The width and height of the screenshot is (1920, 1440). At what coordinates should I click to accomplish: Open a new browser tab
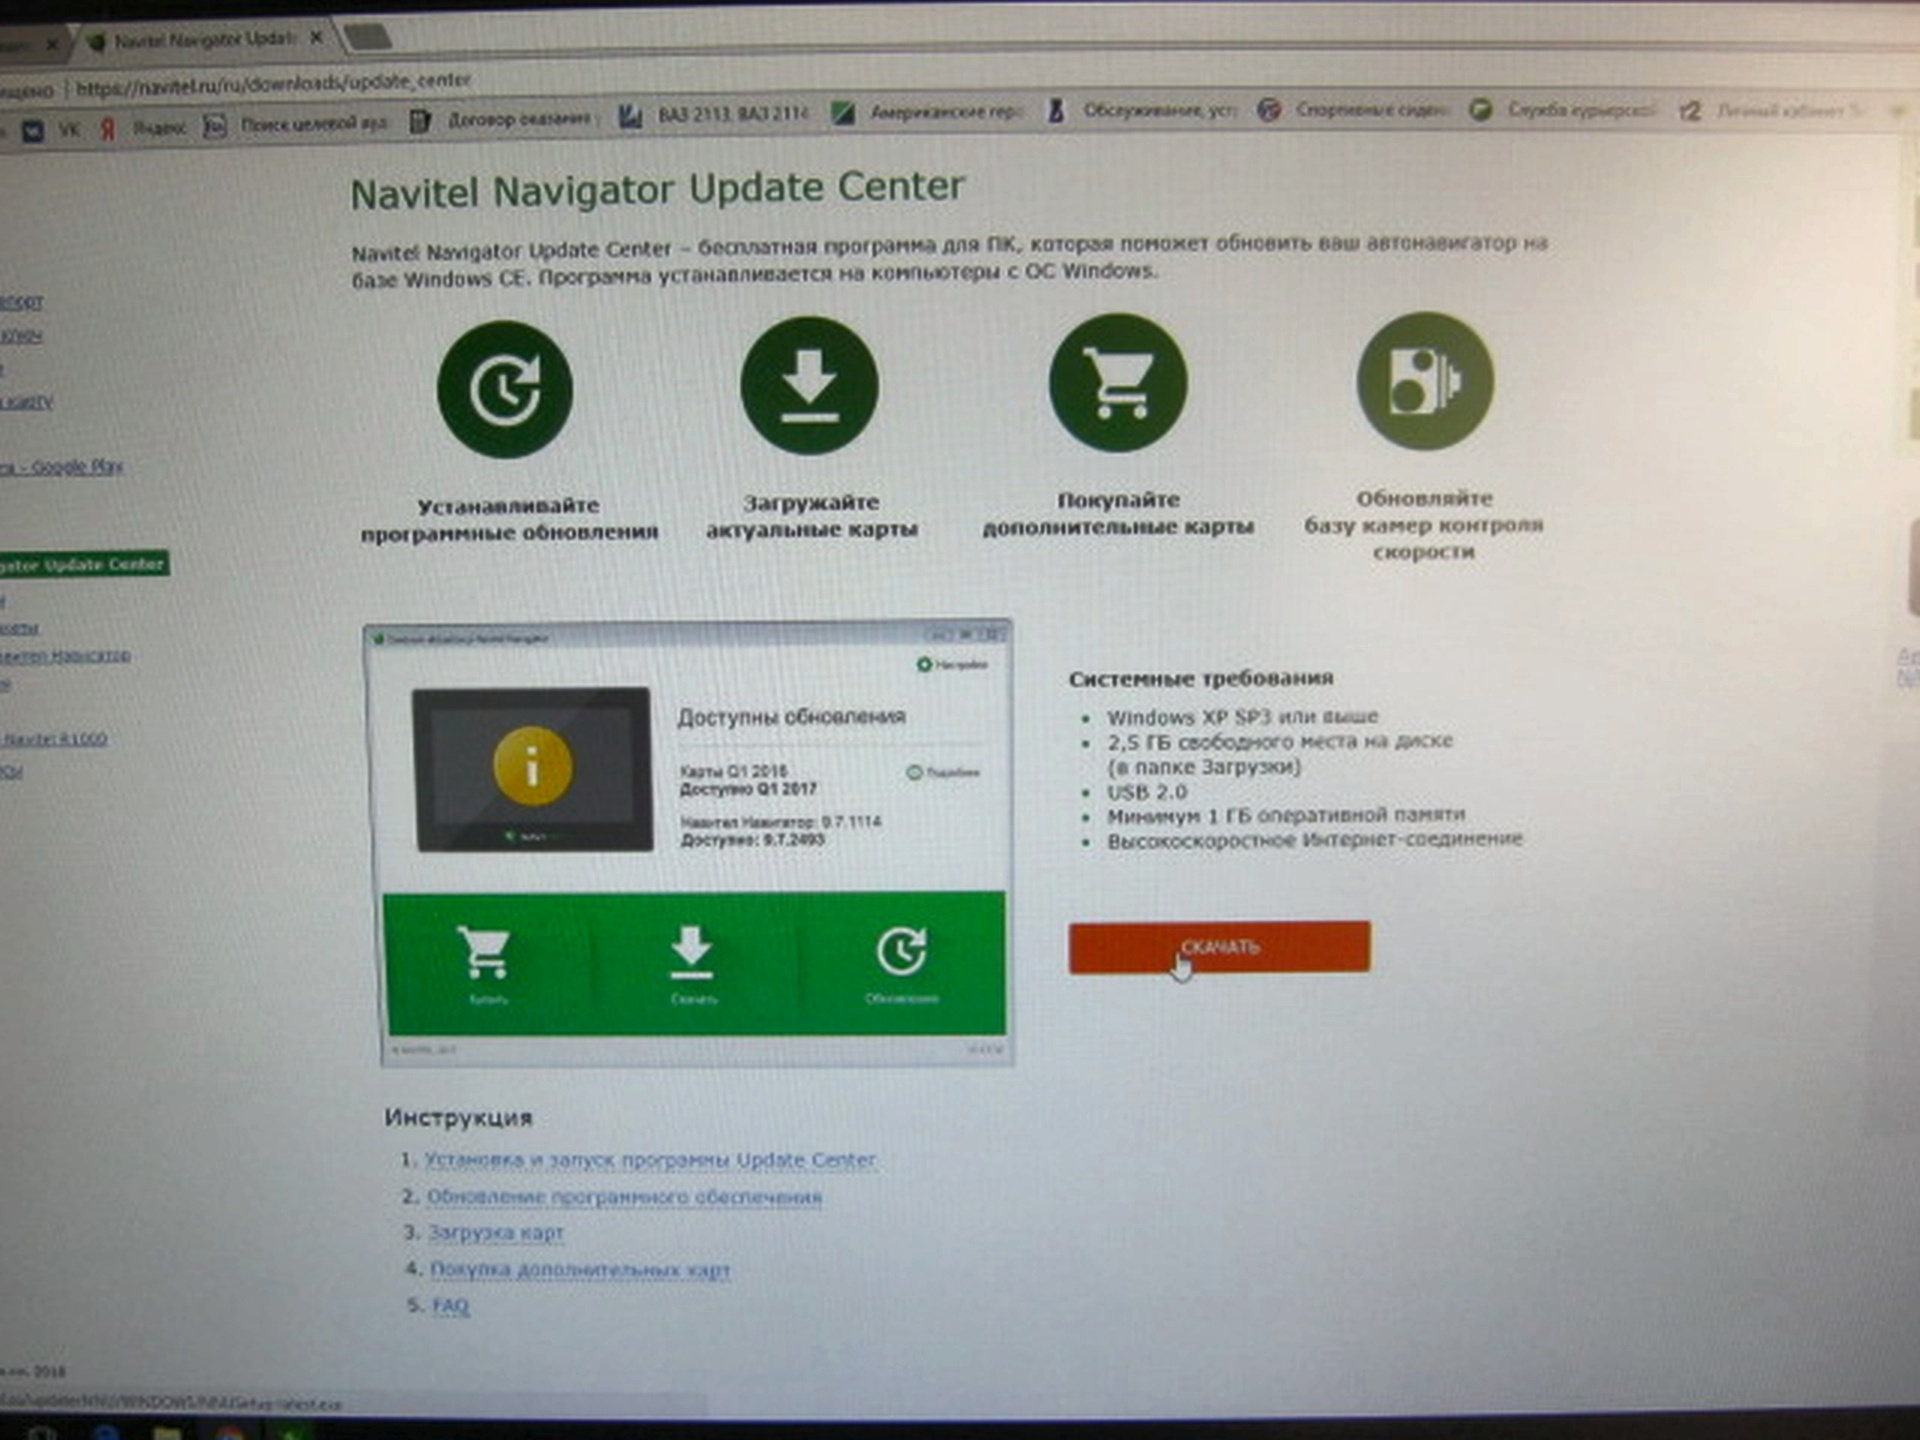point(368,37)
